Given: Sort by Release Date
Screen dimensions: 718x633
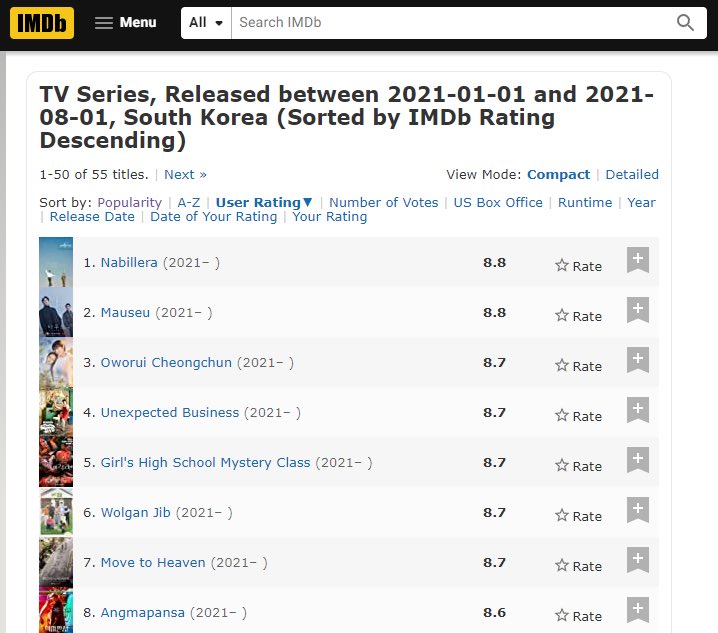Looking at the screenshot, I should [92, 217].
